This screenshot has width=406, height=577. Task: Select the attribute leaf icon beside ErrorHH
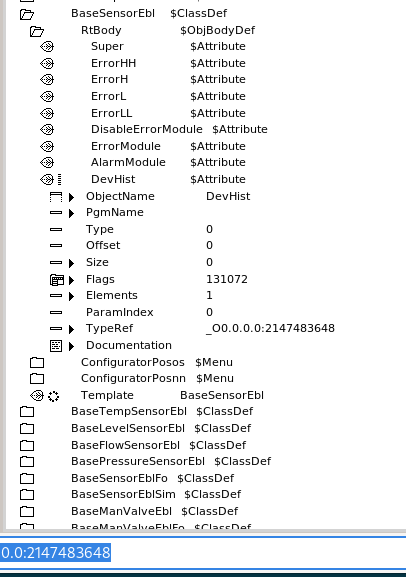pyautogui.click(x=47, y=63)
